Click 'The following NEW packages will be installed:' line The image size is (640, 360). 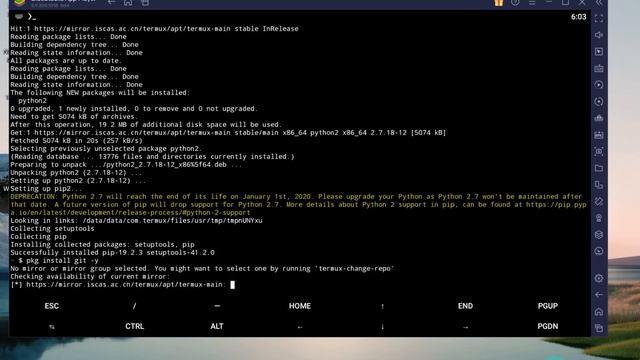click(x=100, y=93)
